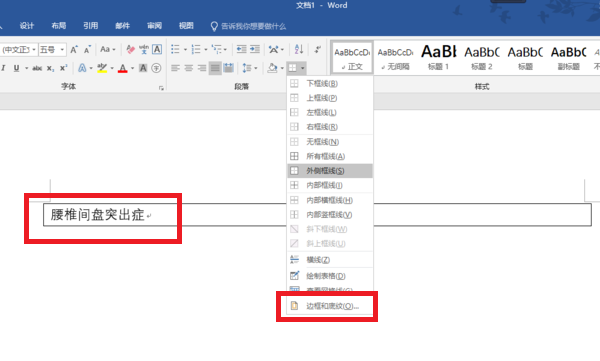Toggle Underline formatting
The height and width of the screenshot is (361, 600).
[16, 68]
